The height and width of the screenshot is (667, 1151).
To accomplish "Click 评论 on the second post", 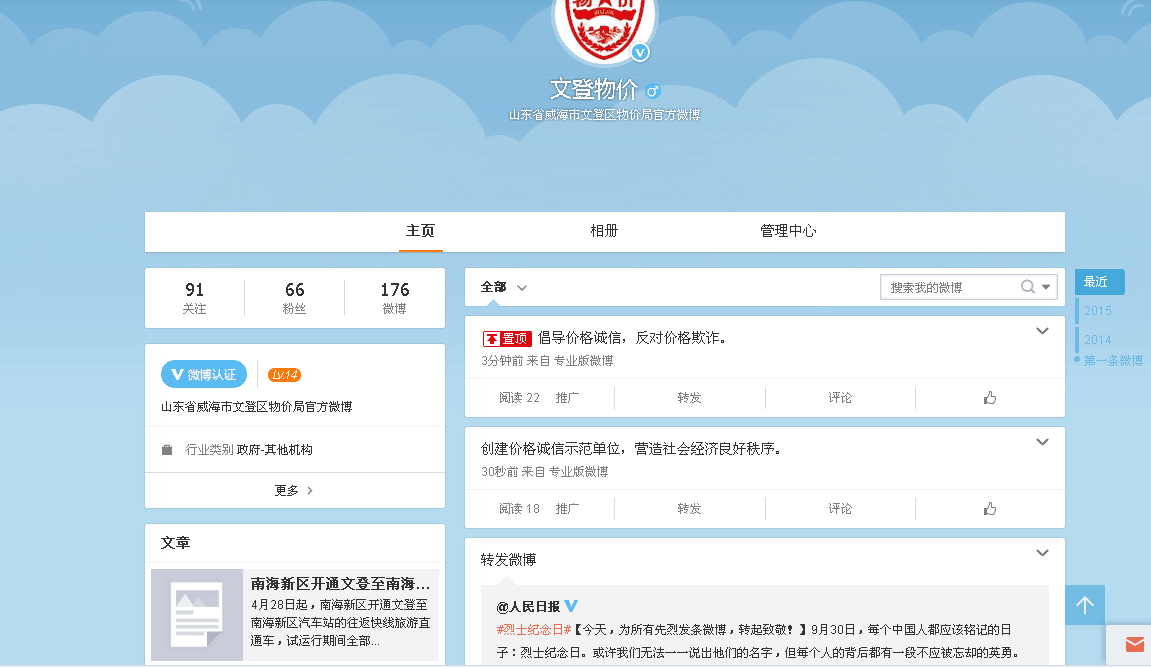I will pos(840,509).
